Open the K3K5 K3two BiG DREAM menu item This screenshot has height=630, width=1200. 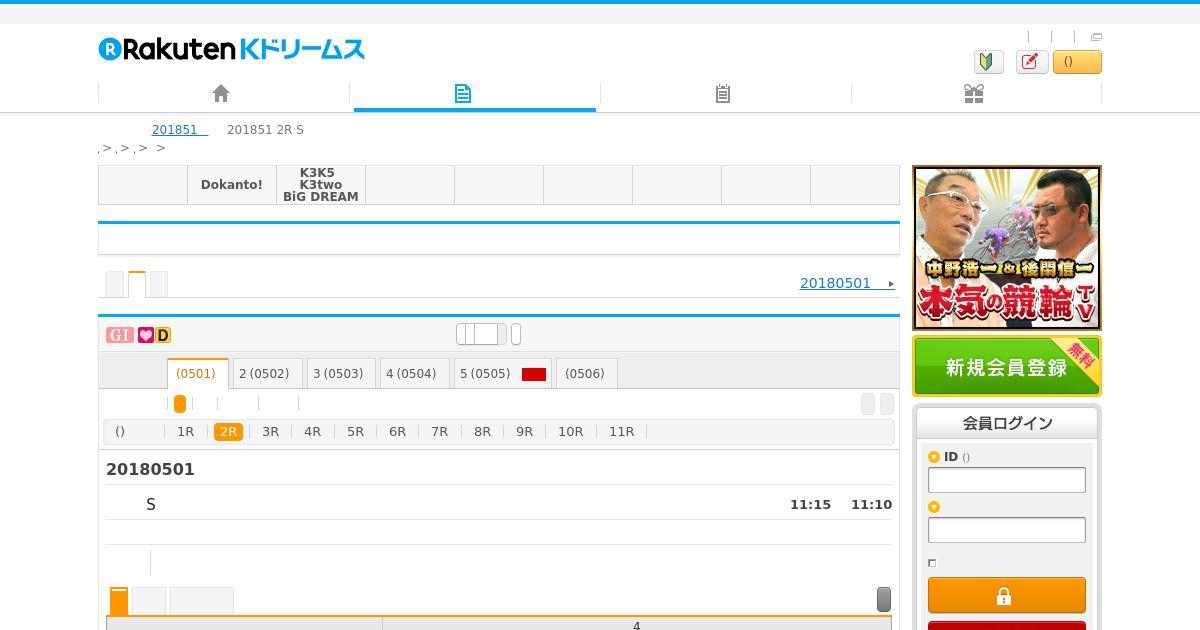[x=321, y=185]
